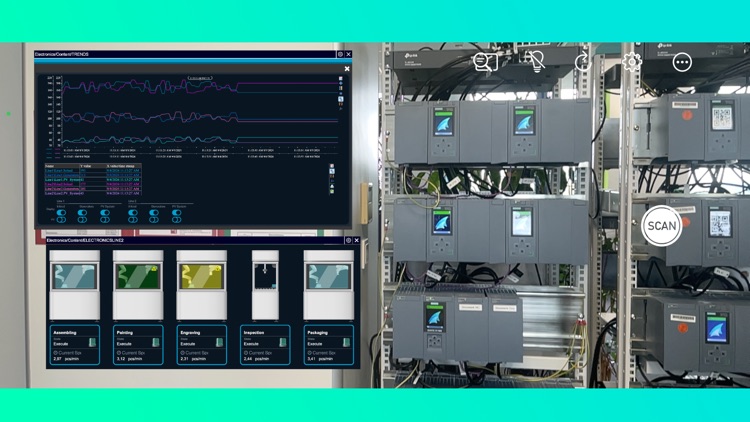Open the Assembling status card
This screenshot has height=422, width=750.
point(75,345)
